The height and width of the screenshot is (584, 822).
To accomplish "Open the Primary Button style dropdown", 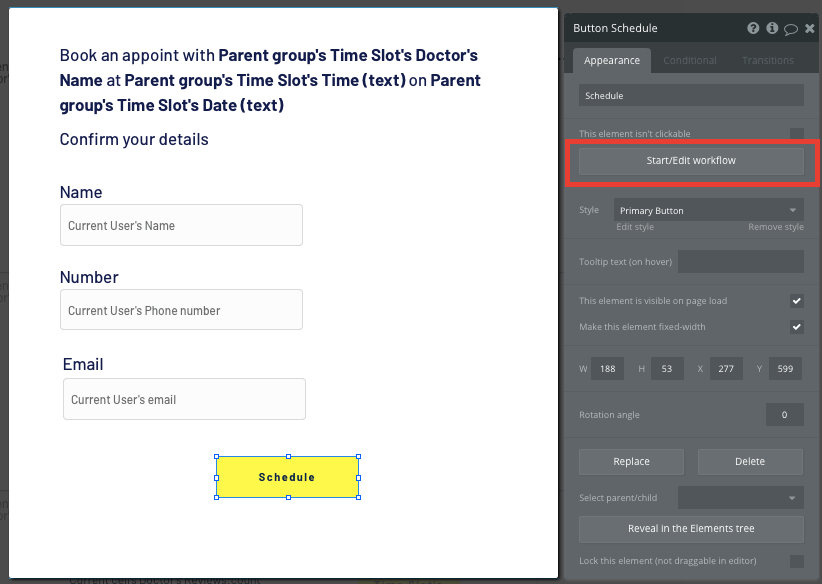I will 708,210.
